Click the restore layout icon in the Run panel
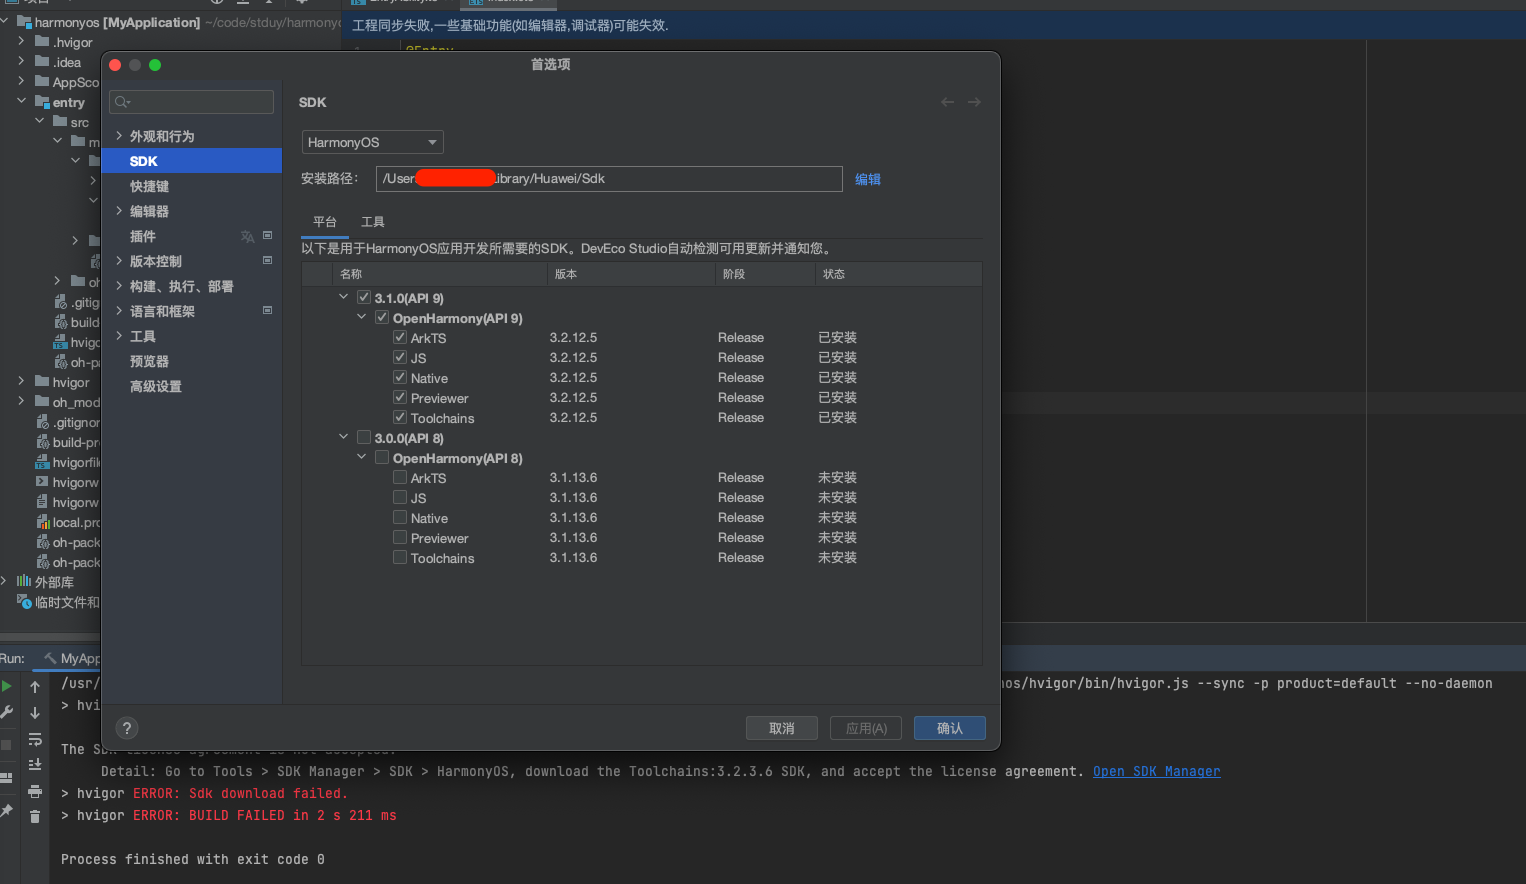 (x=6, y=778)
